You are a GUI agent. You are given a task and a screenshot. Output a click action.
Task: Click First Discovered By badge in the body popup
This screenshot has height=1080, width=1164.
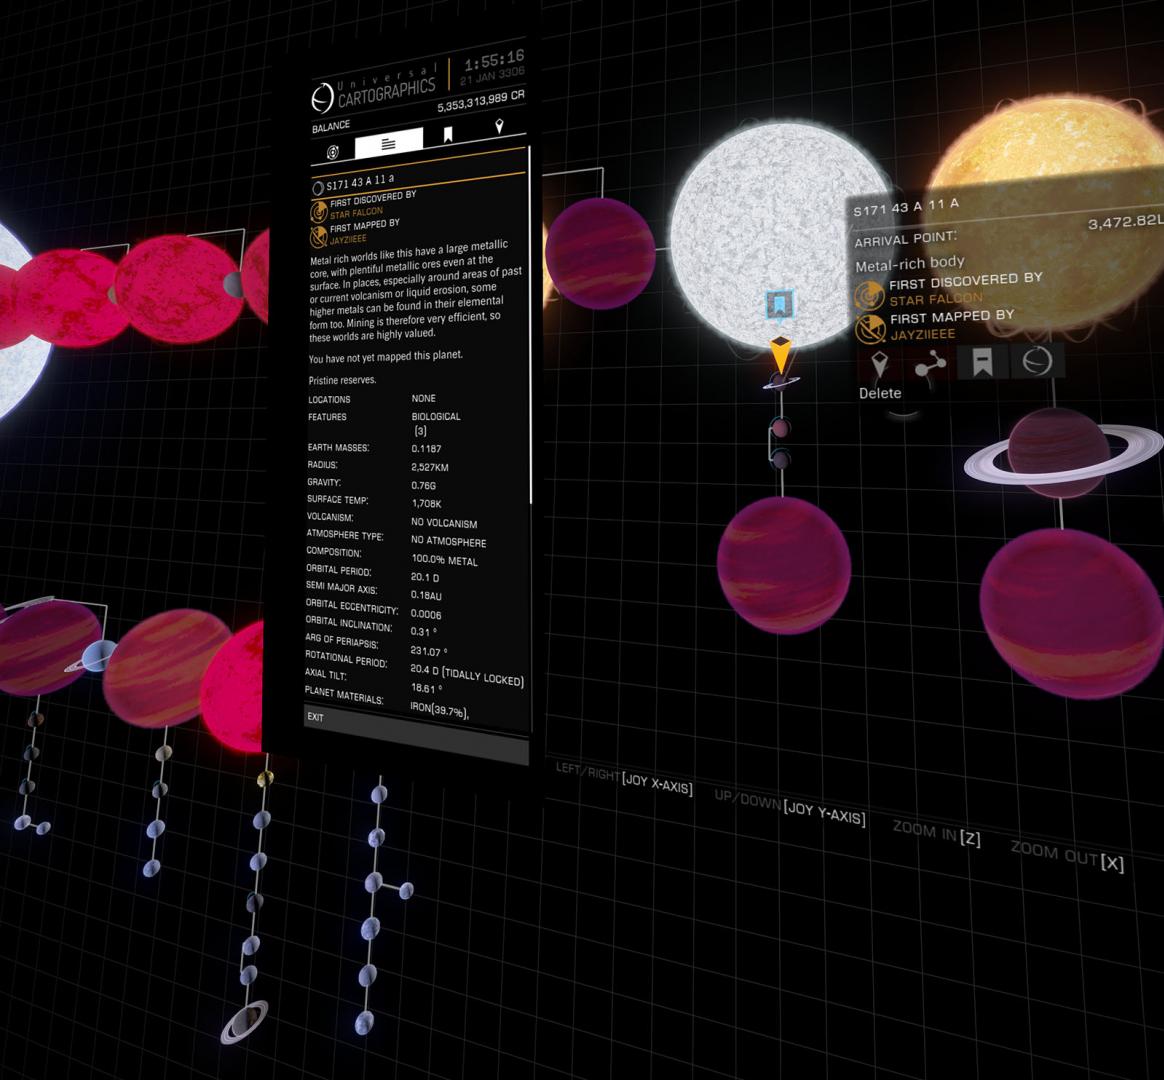pyautogui.click(x=869, y=296)
